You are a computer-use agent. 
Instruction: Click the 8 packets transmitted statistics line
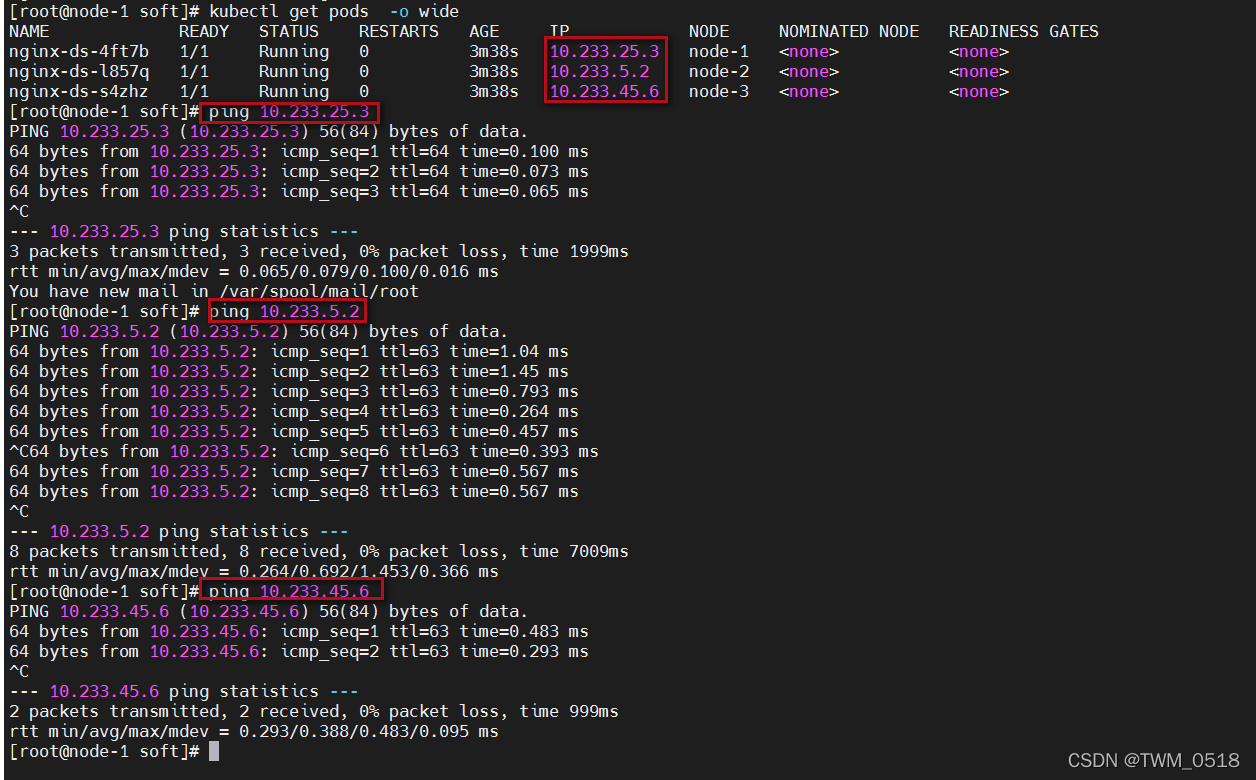click(x=318, y=551)
